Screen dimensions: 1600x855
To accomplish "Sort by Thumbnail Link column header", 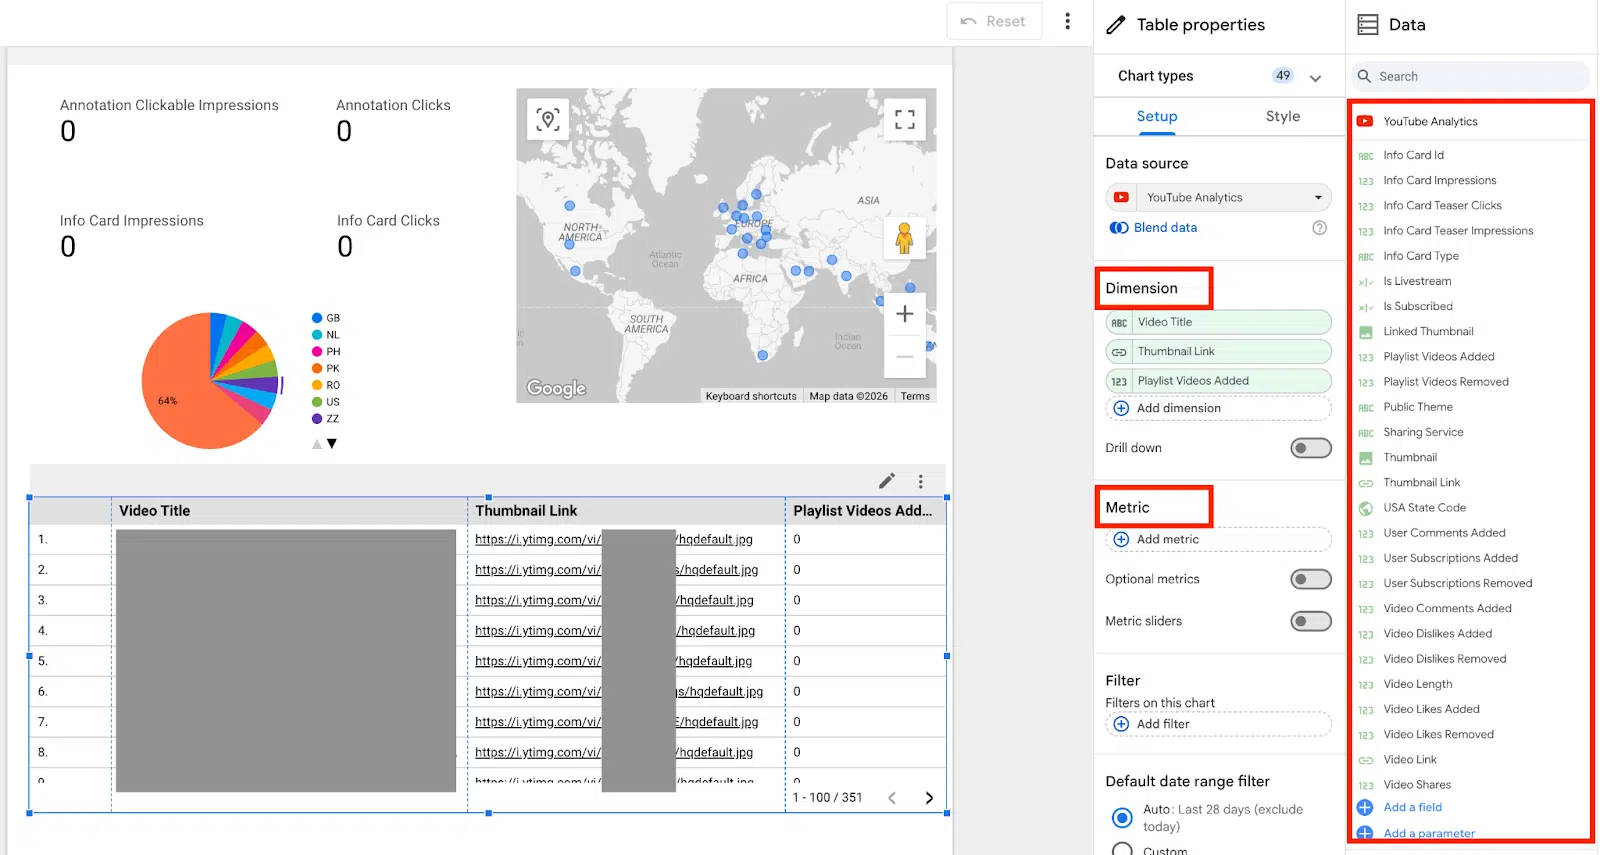I will point(526,511).
